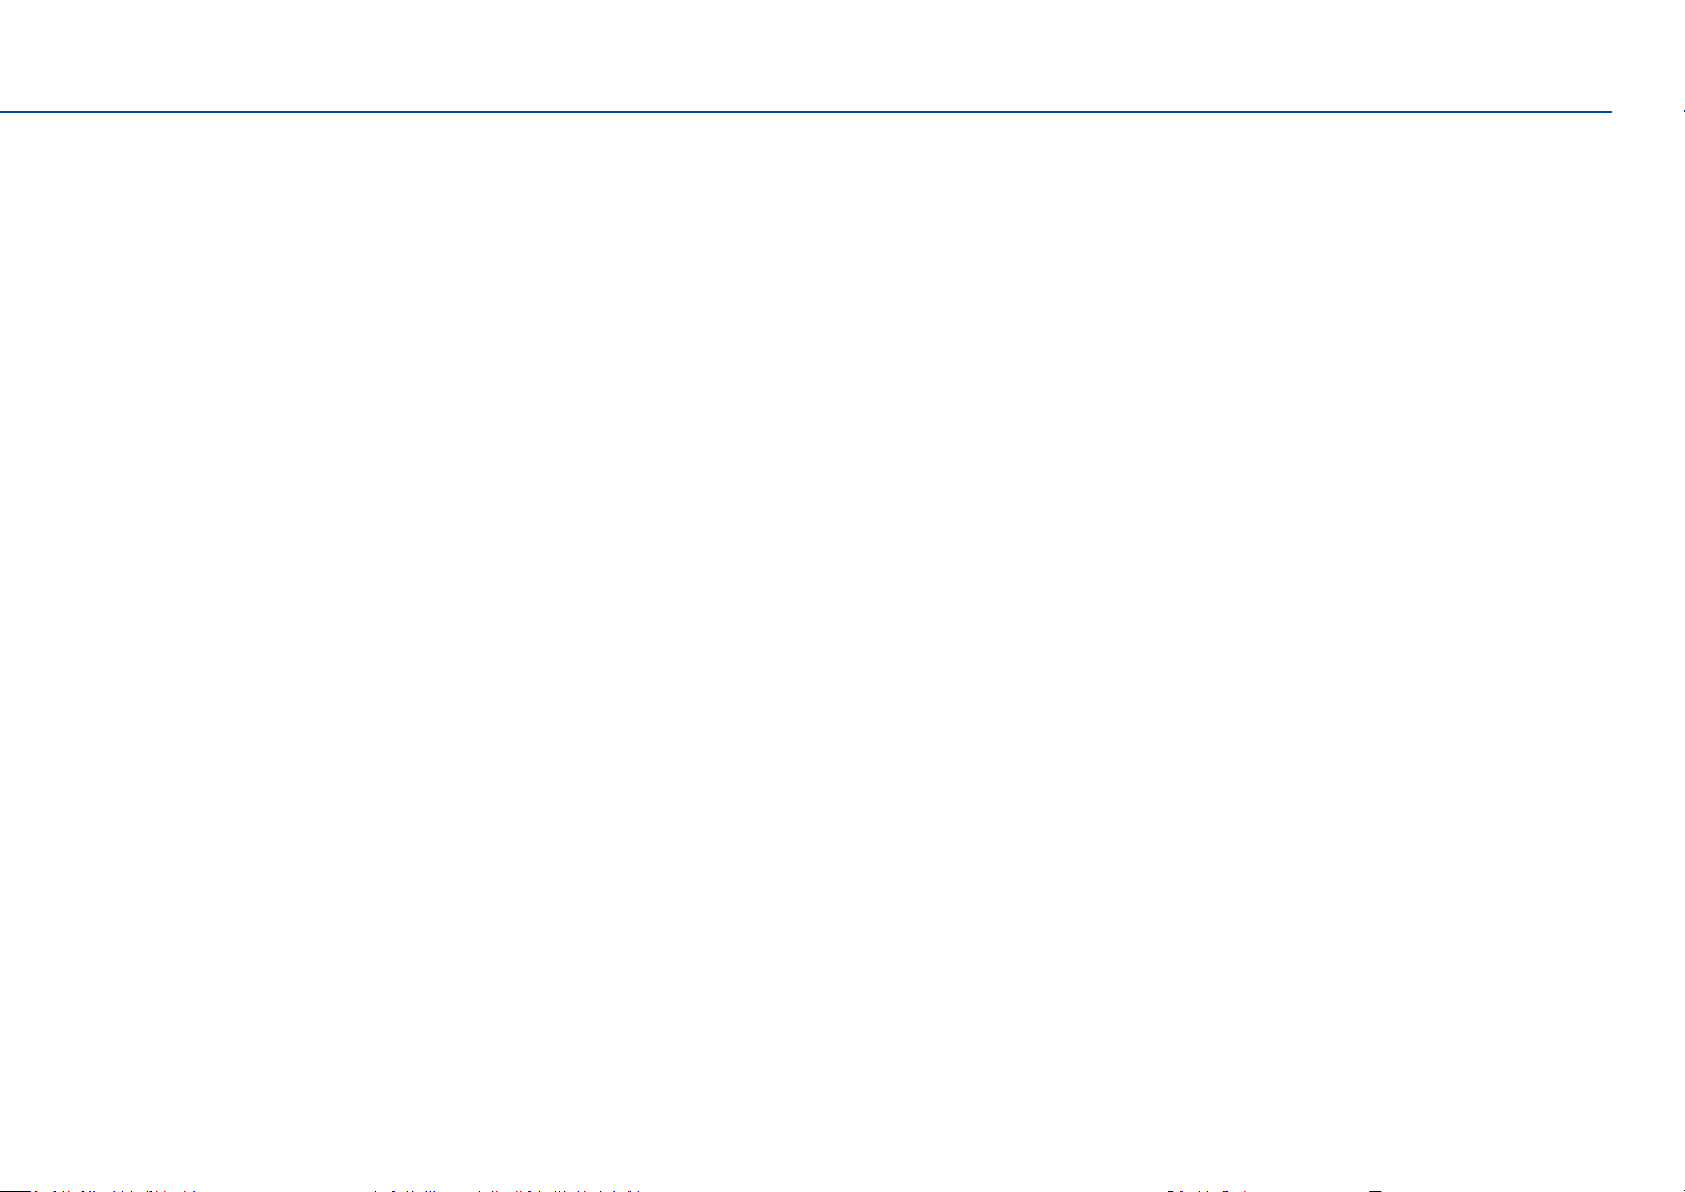Click the cut-off text at bottom center

(x=505, y=1190)
